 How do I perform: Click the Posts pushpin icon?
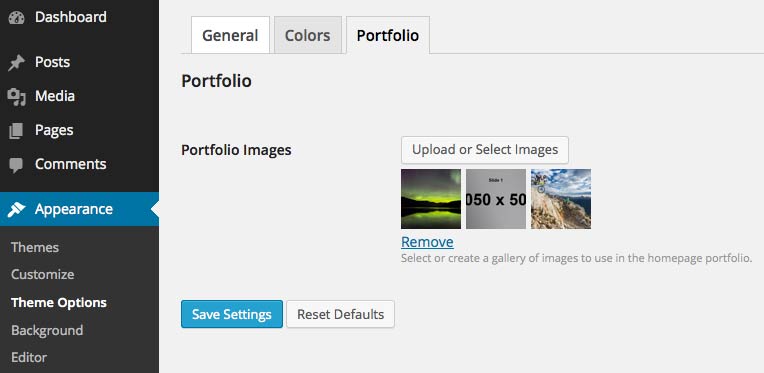pos(16,63)
